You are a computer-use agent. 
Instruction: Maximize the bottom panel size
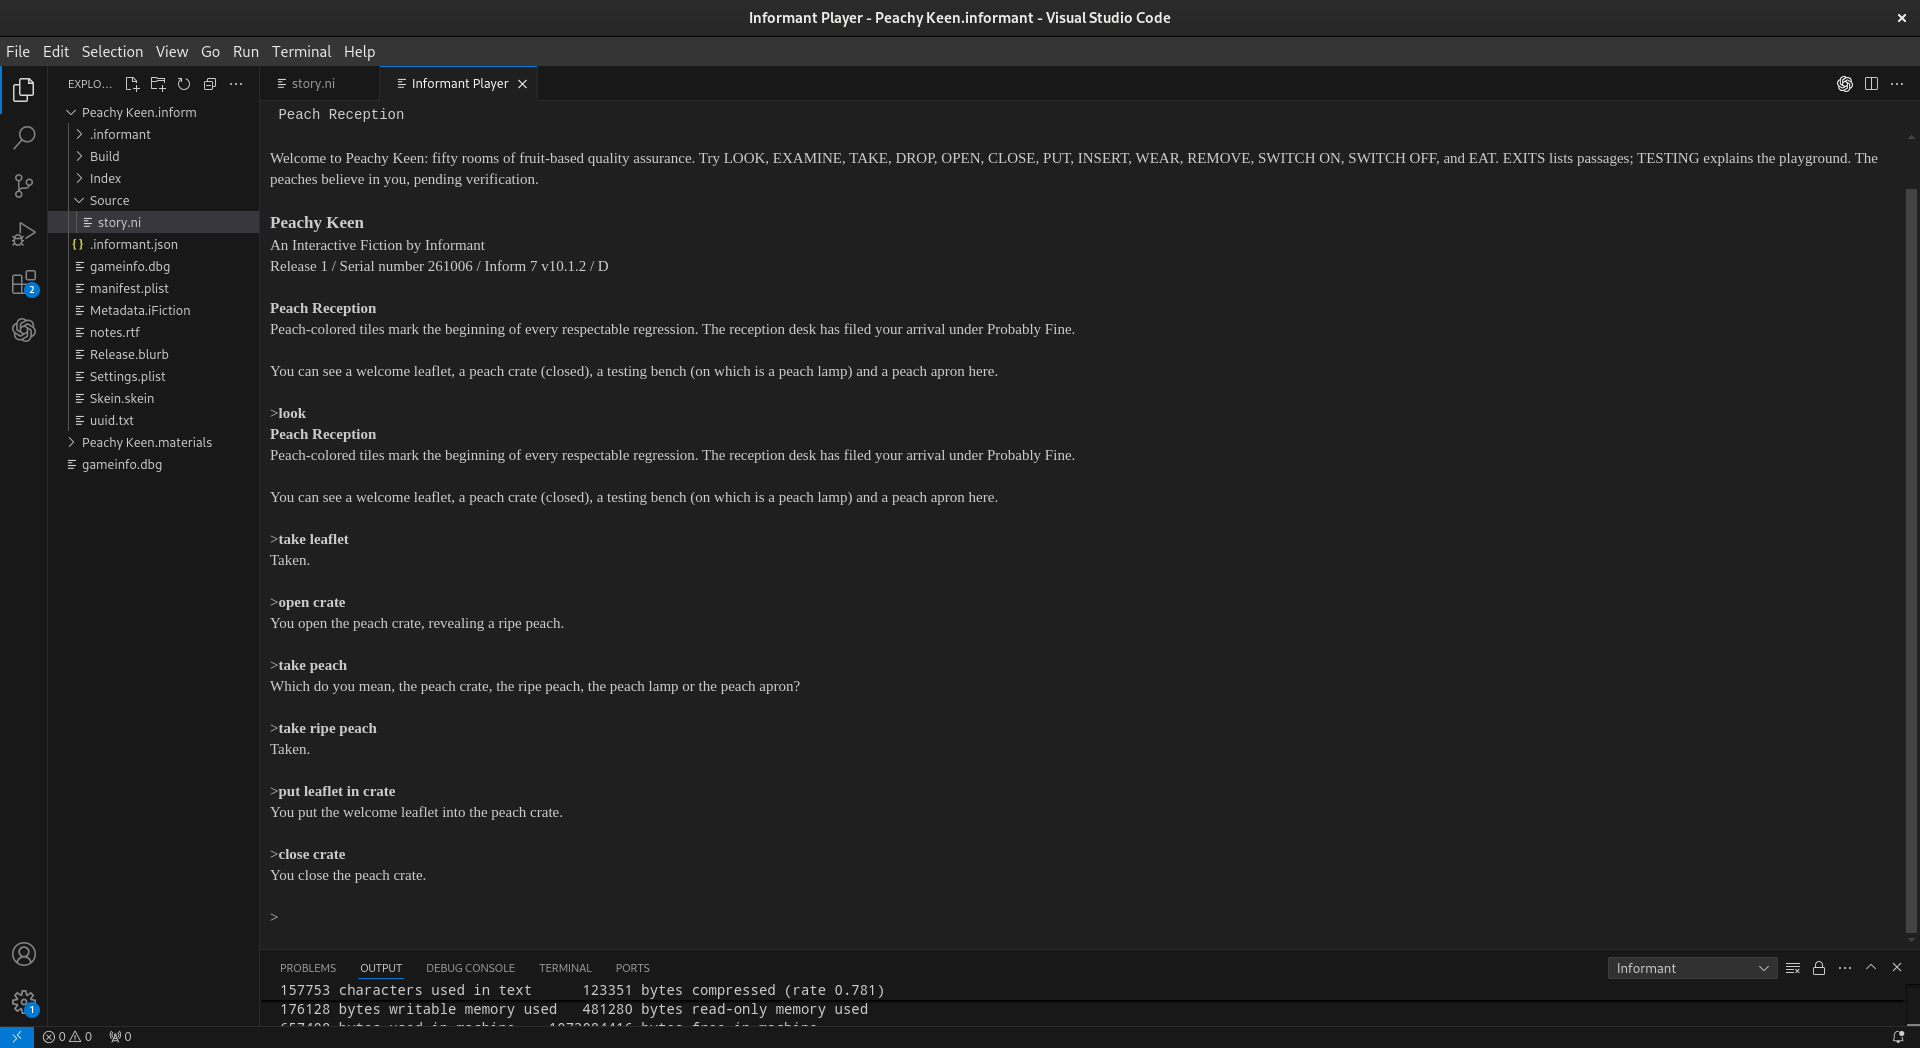(x=1871, y=967)
